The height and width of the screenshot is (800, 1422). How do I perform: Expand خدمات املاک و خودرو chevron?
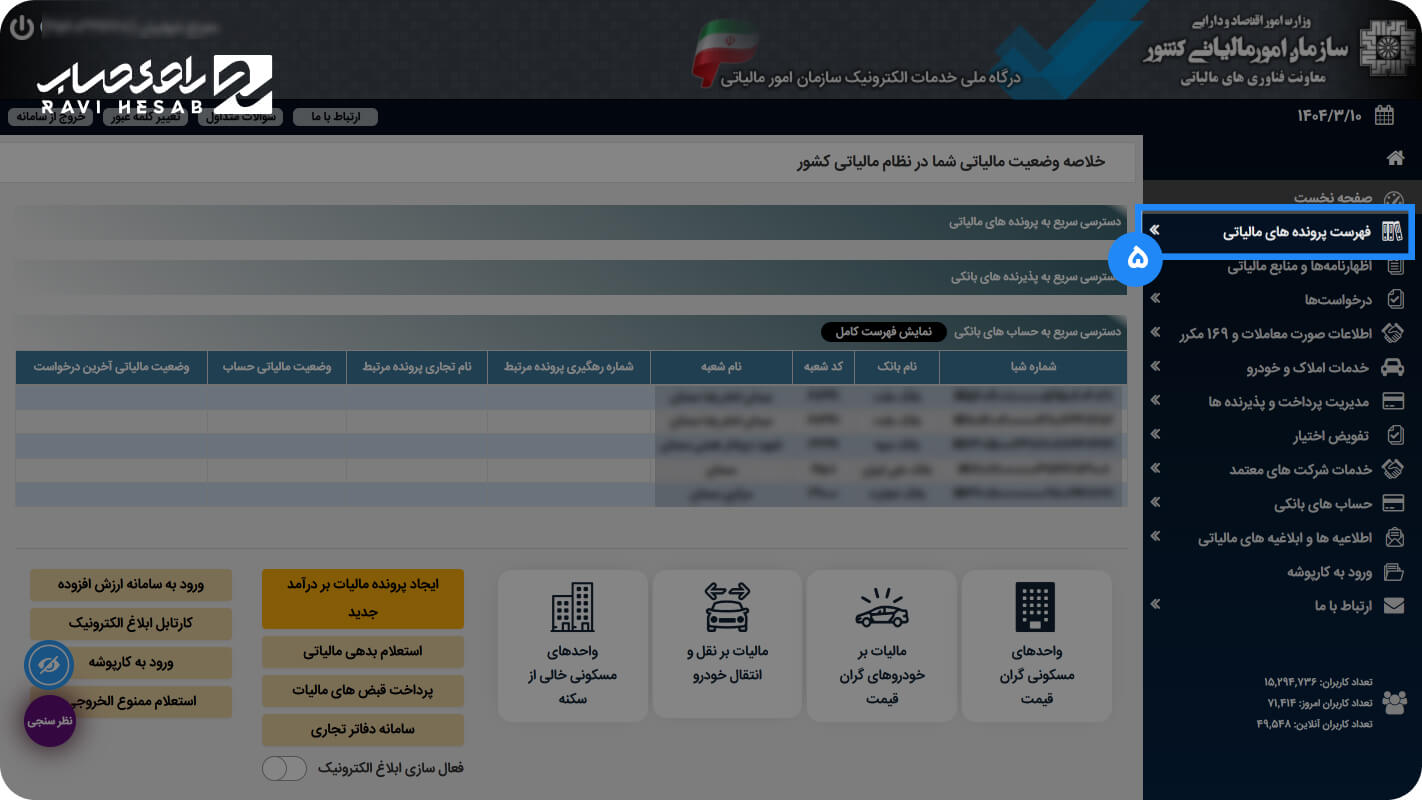1156,367
